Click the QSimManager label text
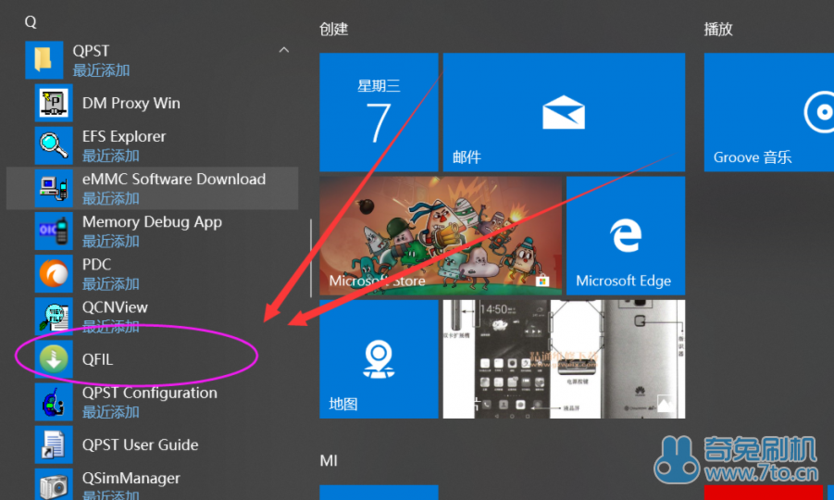Screen dimensions: 834x500 (x=131, y=478)
